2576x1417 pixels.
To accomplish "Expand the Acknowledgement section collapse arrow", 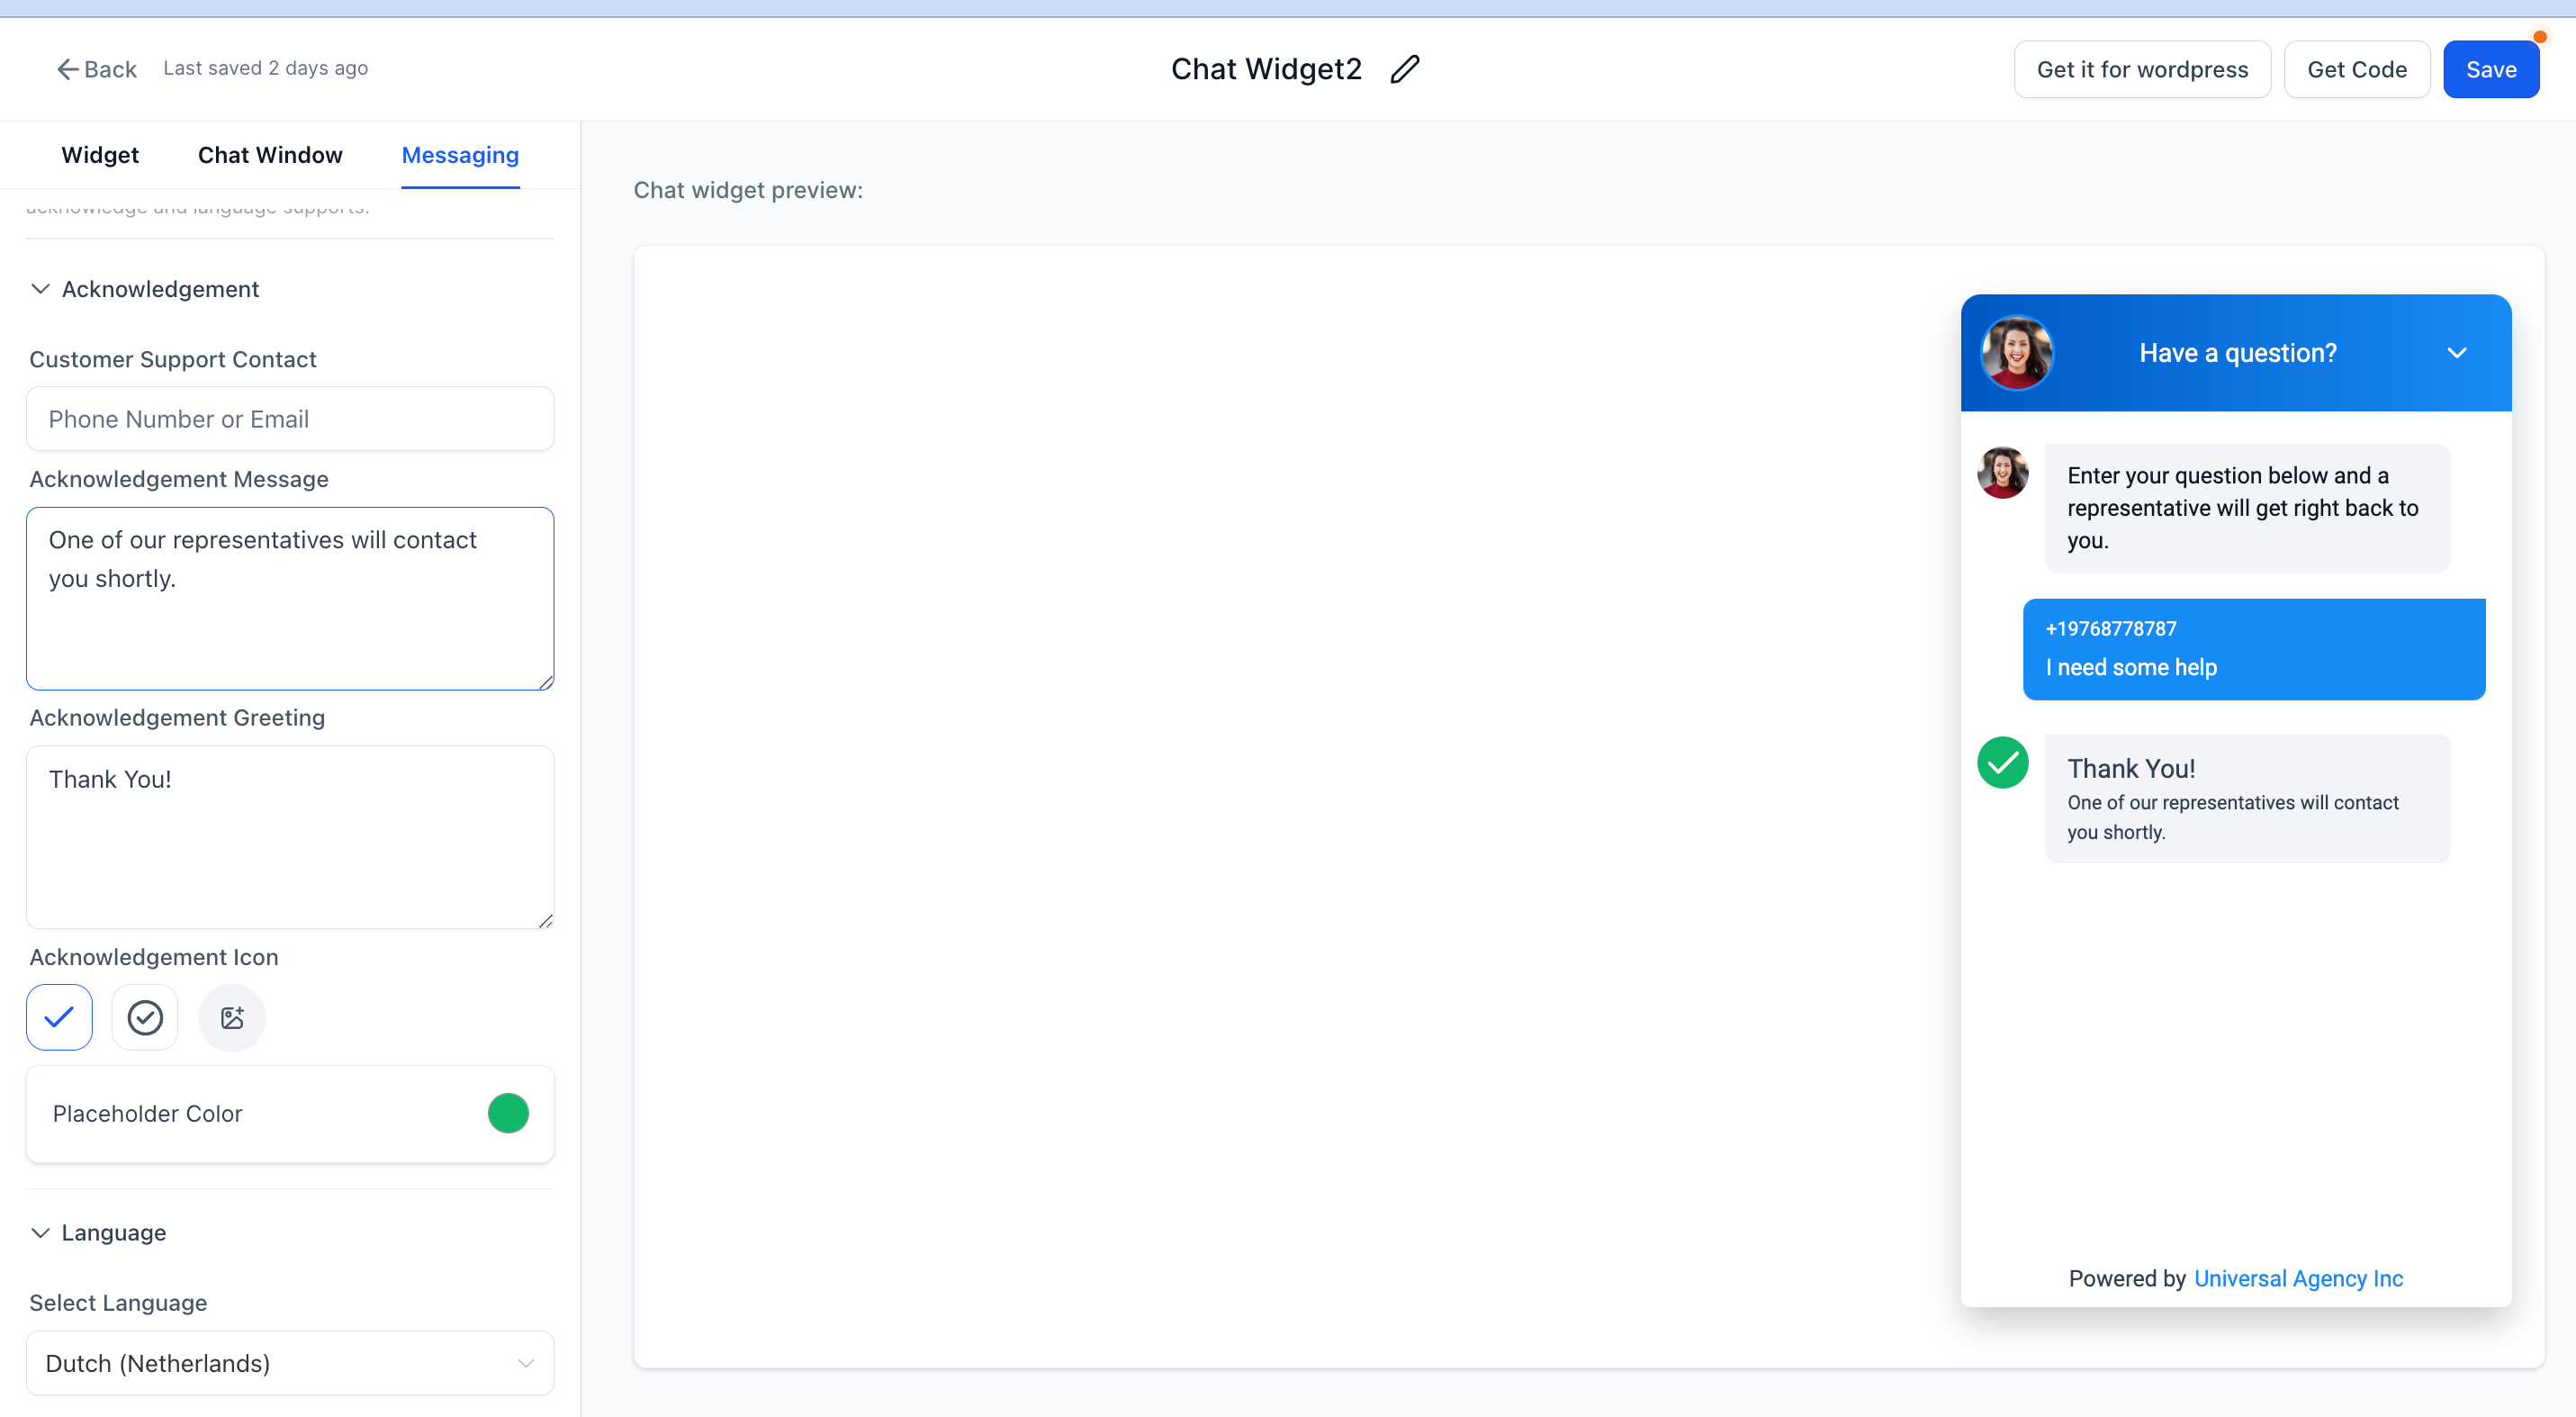I will tap(39, 288).
